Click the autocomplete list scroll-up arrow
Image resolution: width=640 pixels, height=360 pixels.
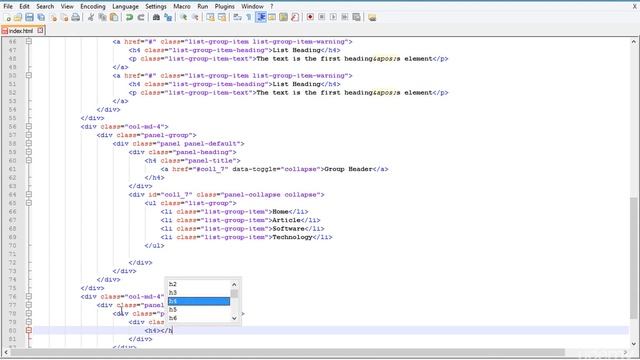point(234,284)
